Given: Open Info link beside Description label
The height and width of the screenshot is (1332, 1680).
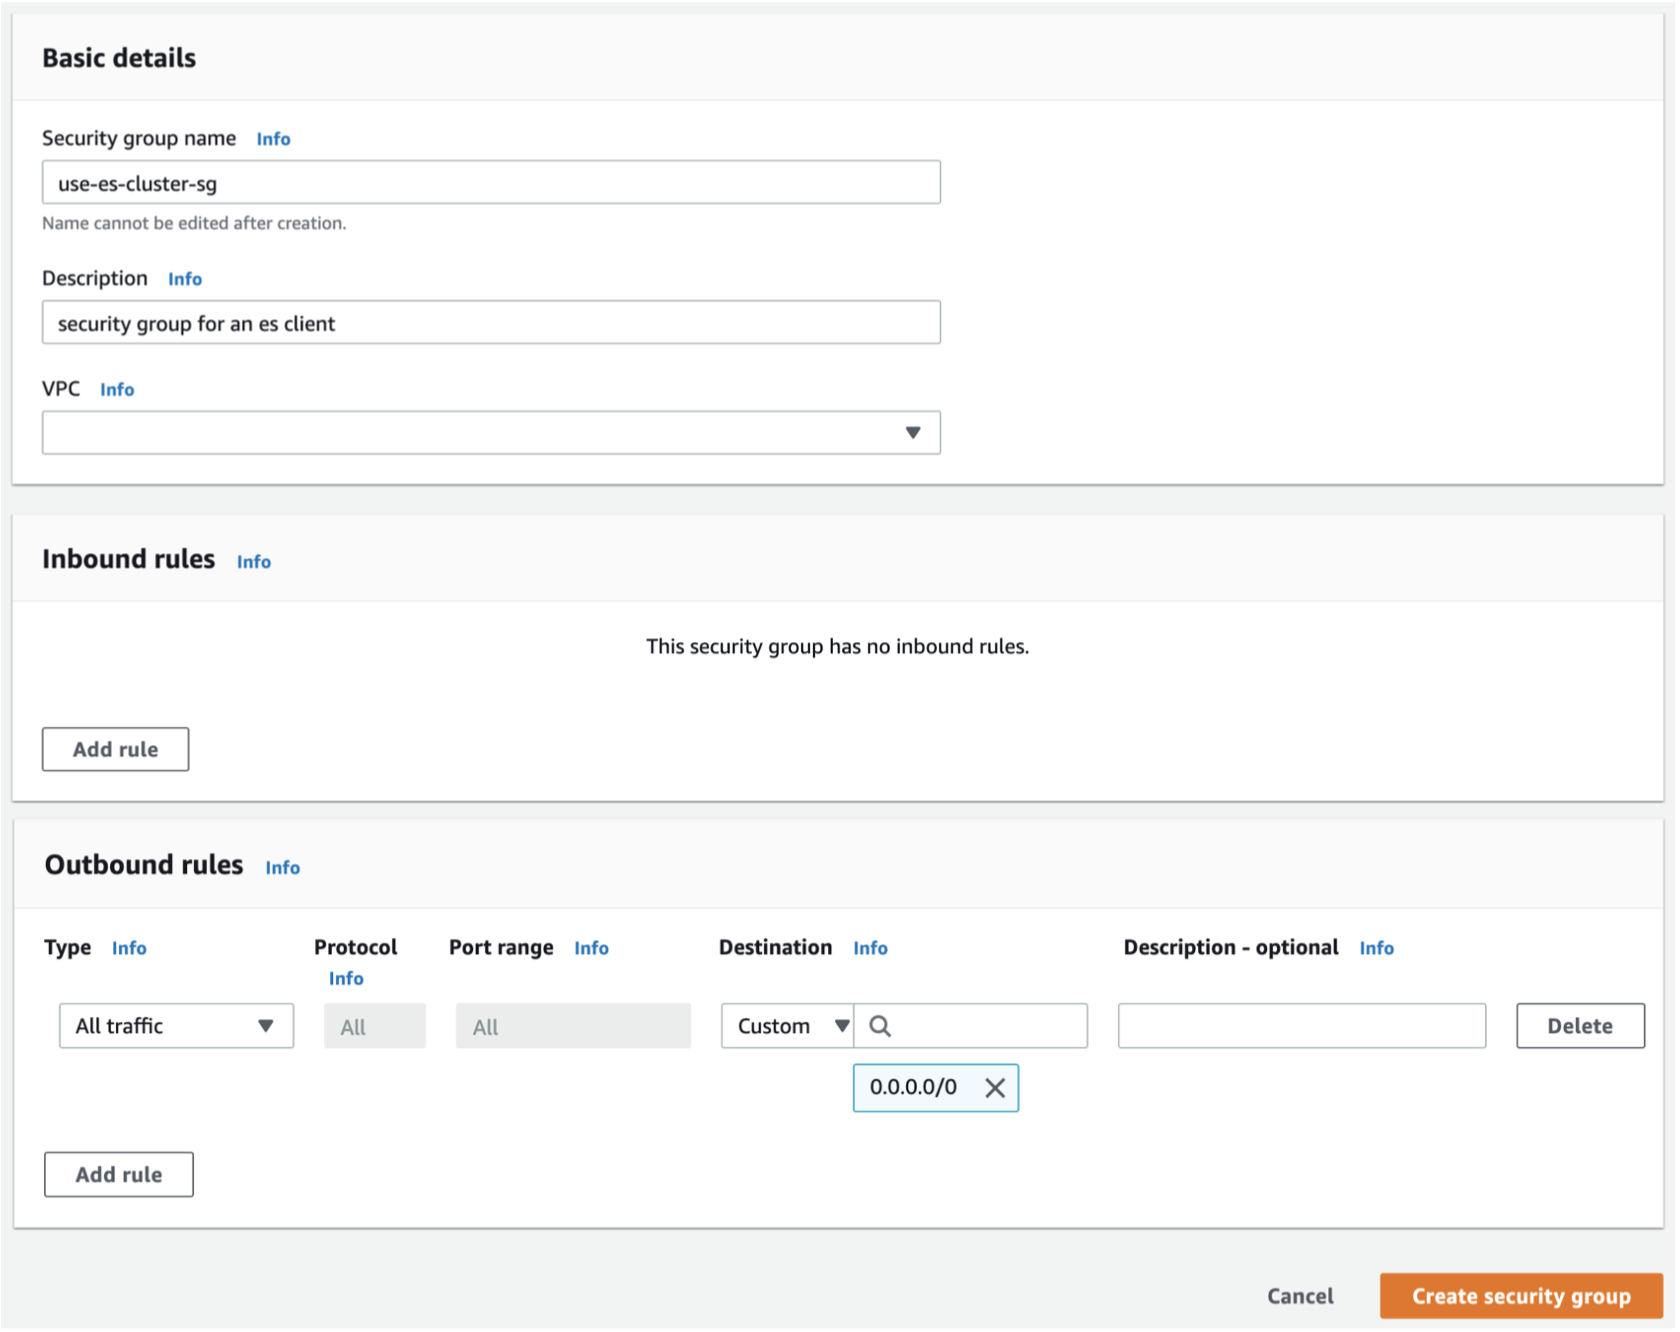Looking at the screenshot, I should click(x=185, y=279).
